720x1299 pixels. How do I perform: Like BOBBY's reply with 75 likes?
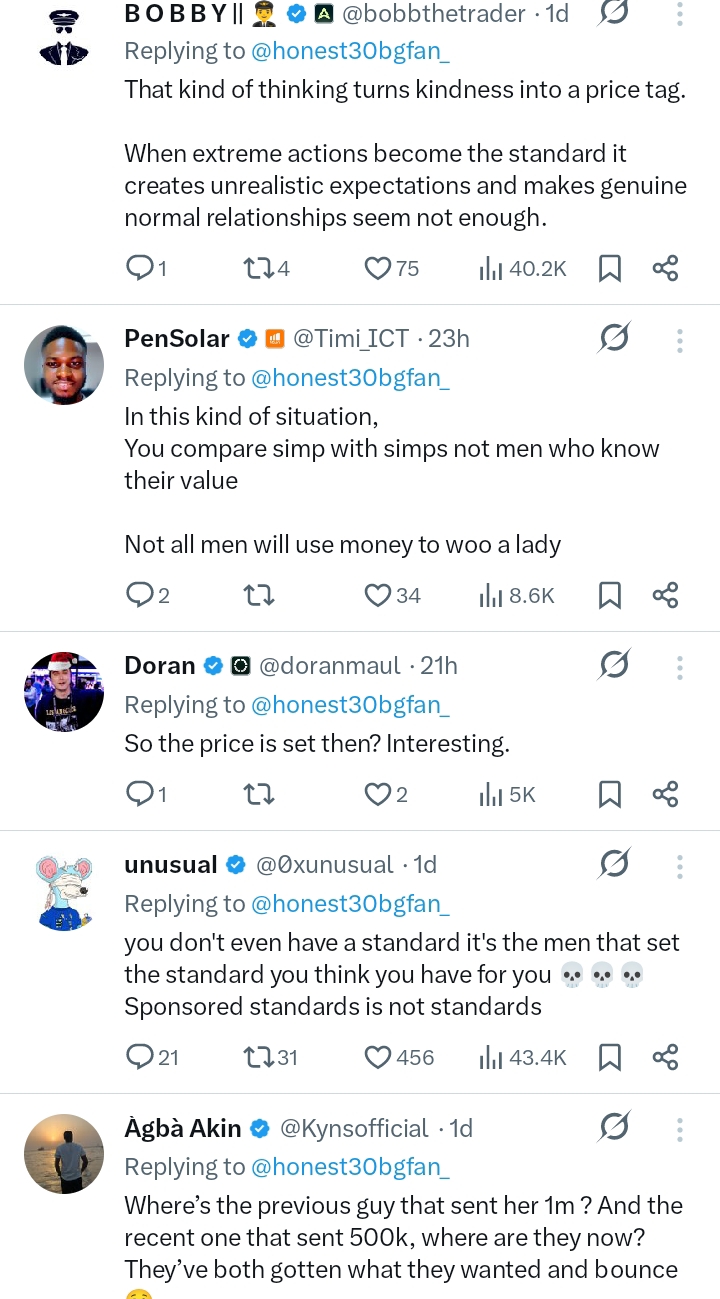tap(378, 268)
